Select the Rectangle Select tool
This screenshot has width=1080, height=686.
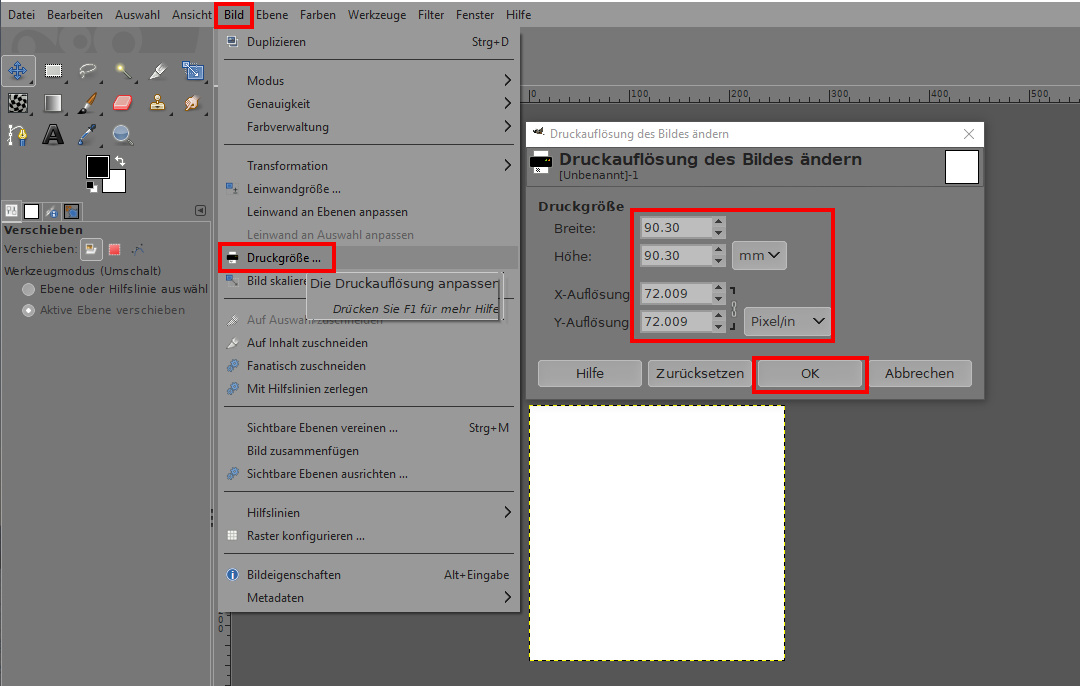53,70
